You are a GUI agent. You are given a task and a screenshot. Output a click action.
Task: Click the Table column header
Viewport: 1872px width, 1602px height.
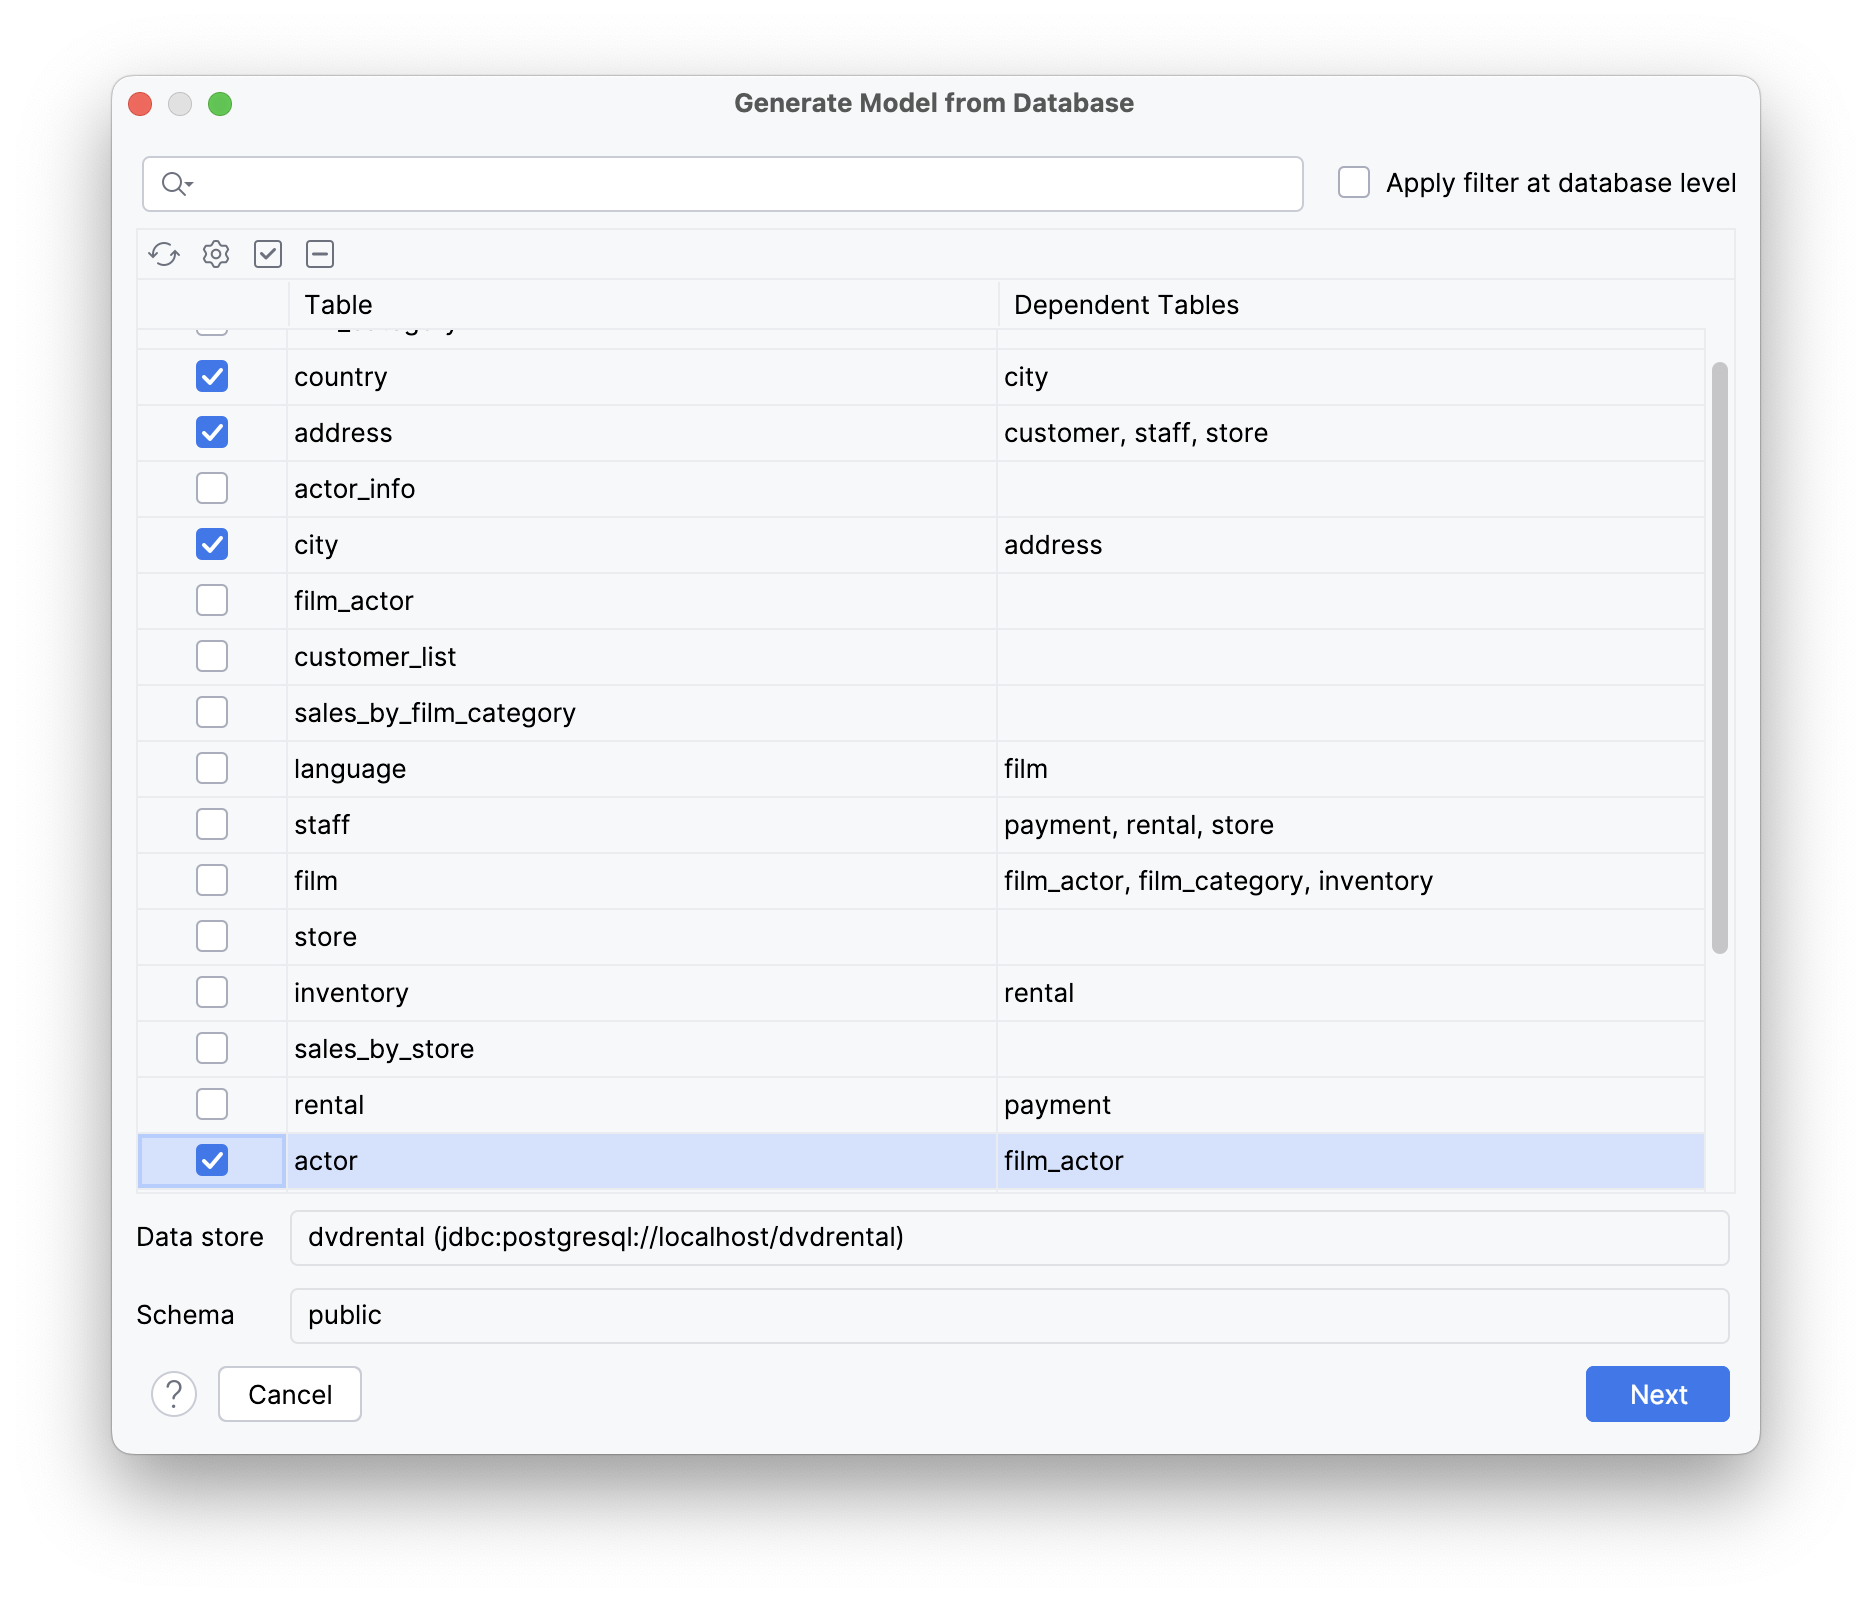[338, 305]
